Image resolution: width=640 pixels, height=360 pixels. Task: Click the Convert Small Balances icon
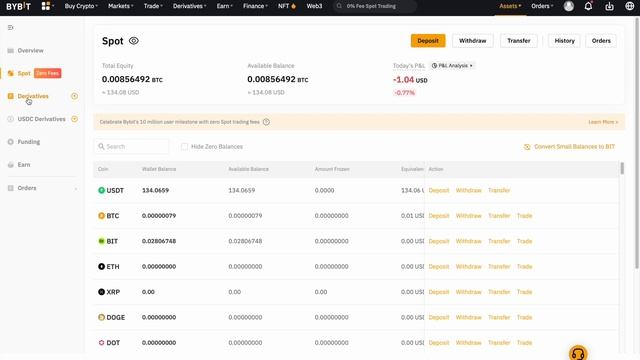(527, 147)
